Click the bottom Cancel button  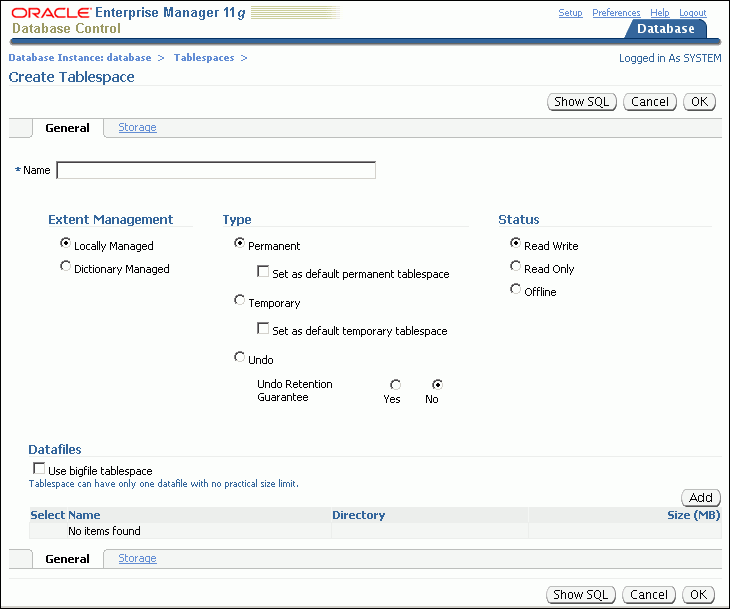650,595
